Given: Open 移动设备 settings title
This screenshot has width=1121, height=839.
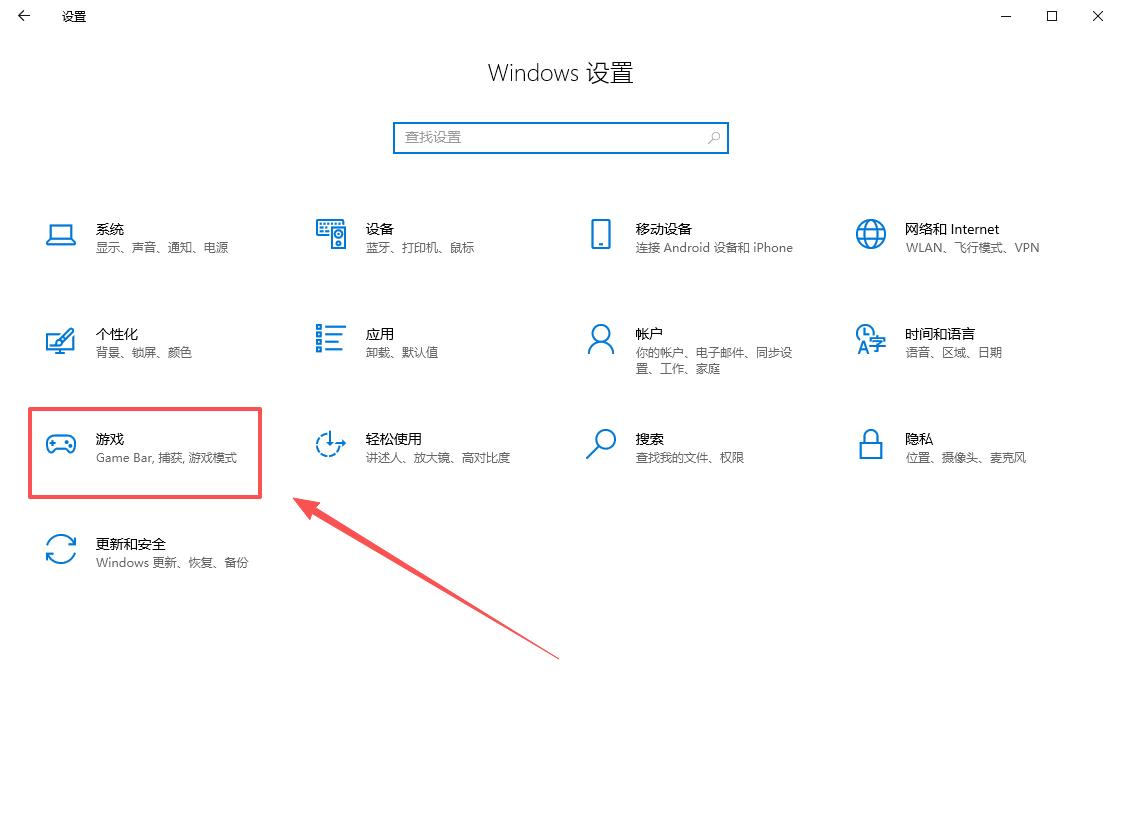Looking at the screenshot, I should click(663, 229).
